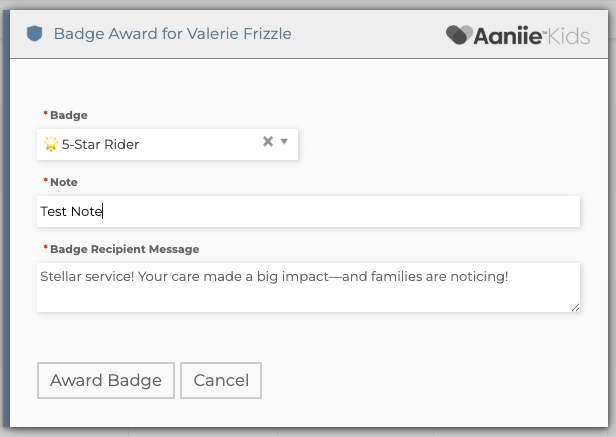Image resolution: width=616 pixels, height=437 pixels.
Task: Click the asterisk beside Badge Recipient Message
Action: coord(45,249)
